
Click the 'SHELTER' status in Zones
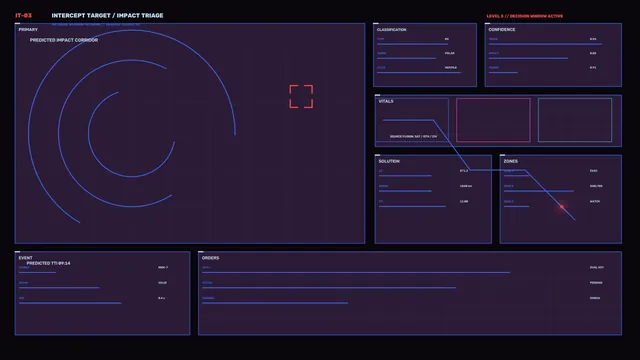click(x=596, y=186)
